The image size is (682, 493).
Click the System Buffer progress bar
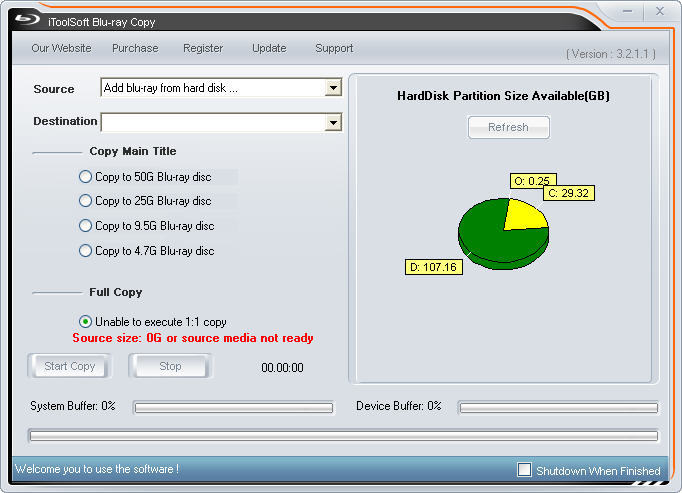coord(234,408)
